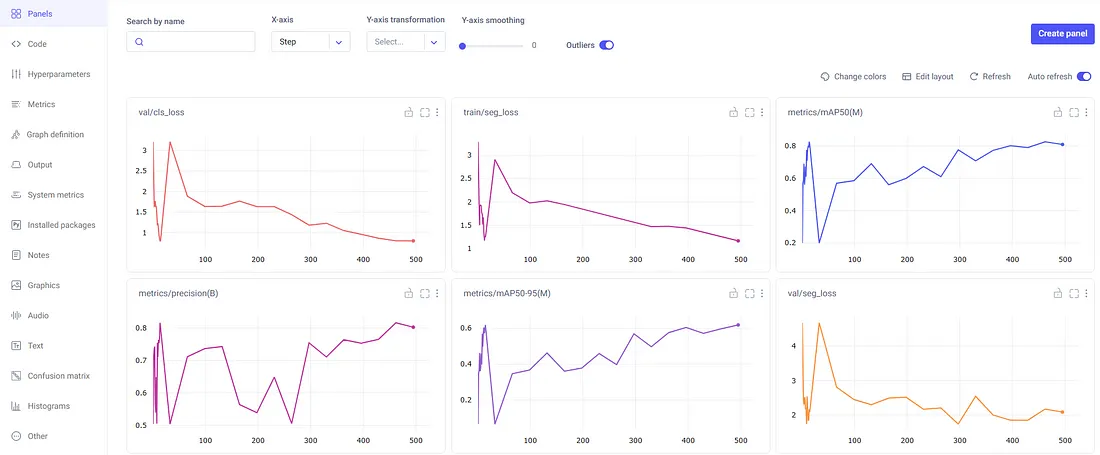Select Histograms in the sidebar

point(48,406)
